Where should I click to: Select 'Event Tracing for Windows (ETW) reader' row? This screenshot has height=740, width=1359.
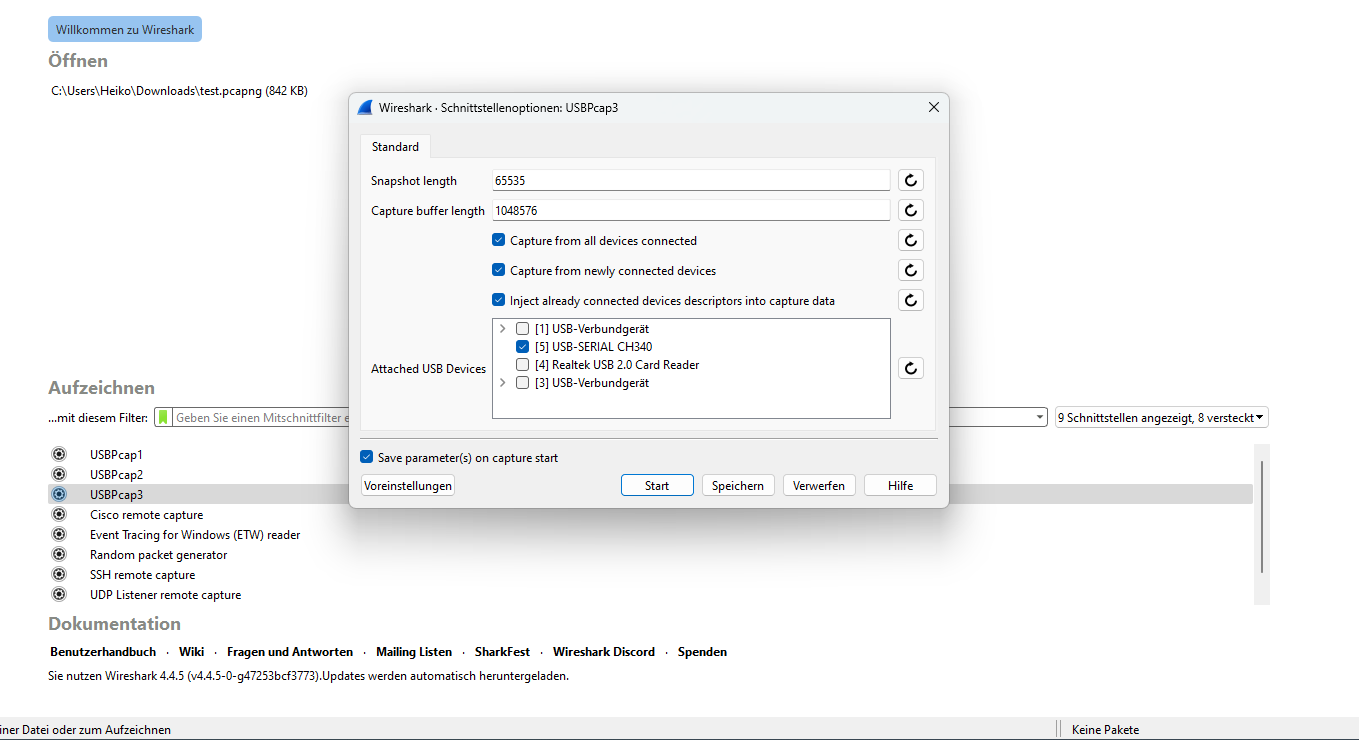650,534
